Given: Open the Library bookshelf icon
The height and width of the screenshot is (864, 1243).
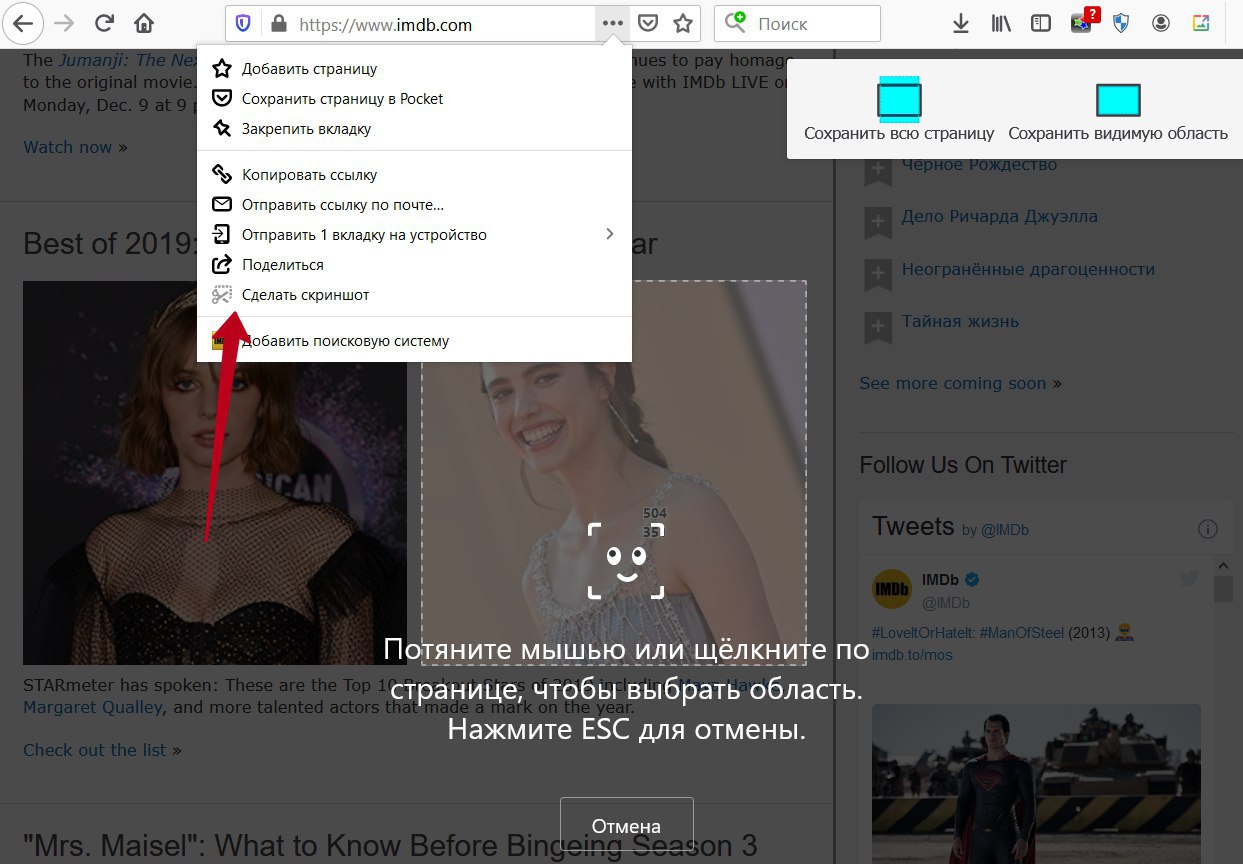Looking at the screenshot, I should click(1001, 23).
